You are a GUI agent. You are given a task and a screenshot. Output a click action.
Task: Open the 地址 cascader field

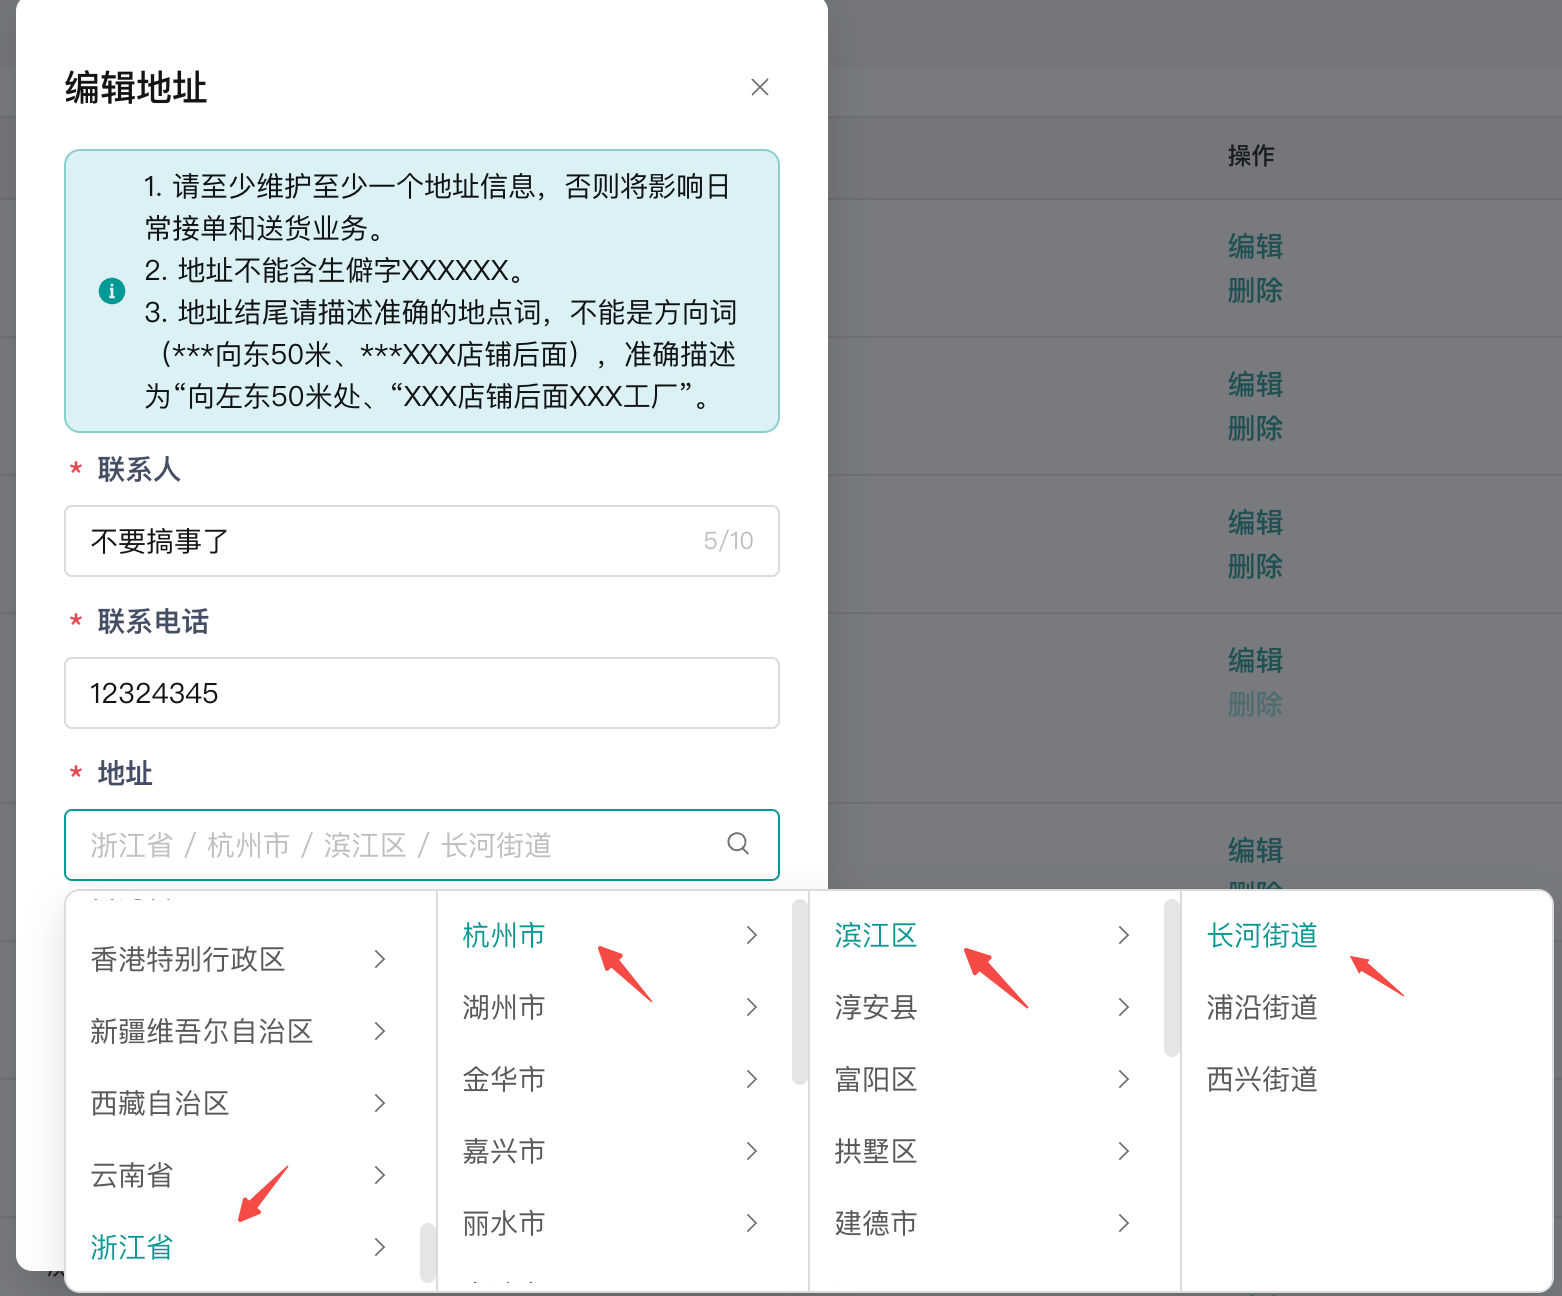pyautogui.click(x=422, y=845)
